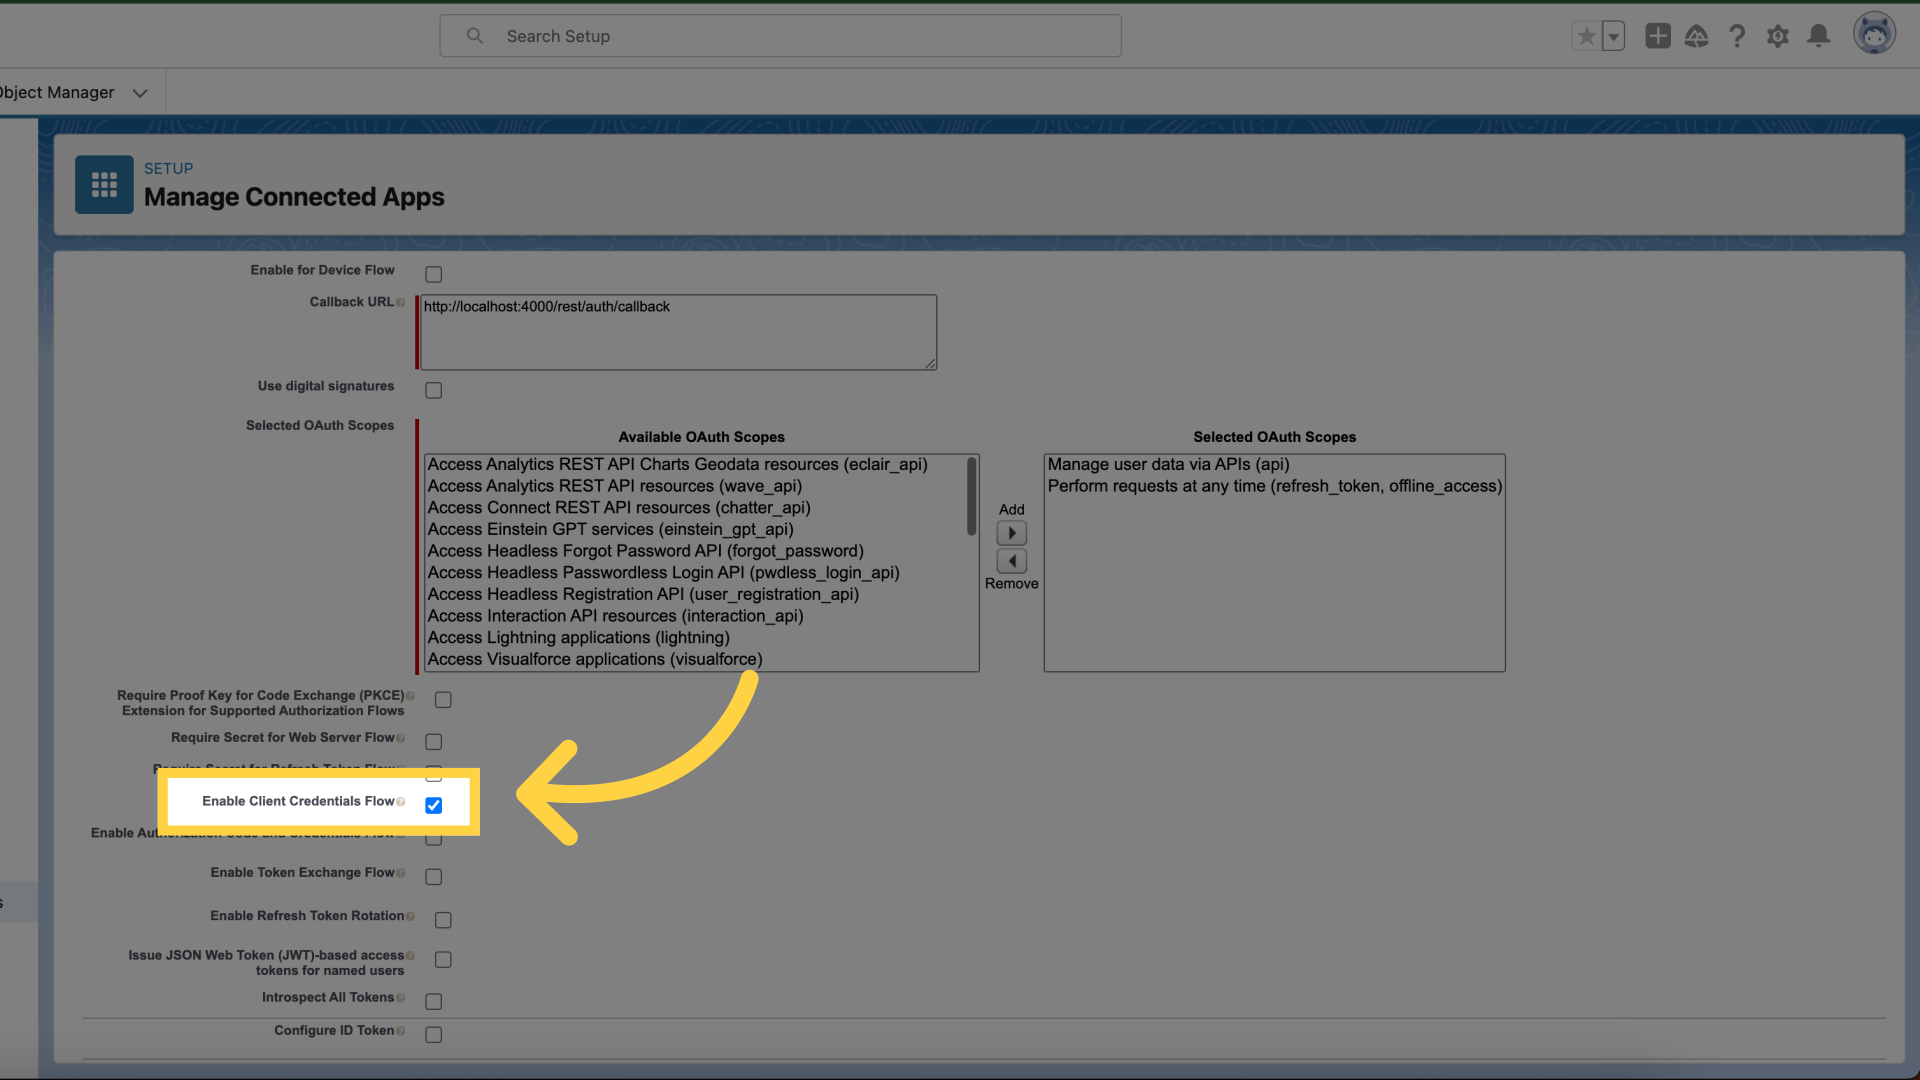Click inside the Callback URL text area
Viewport: 1920px width, 1080px height.
(678, 331)
